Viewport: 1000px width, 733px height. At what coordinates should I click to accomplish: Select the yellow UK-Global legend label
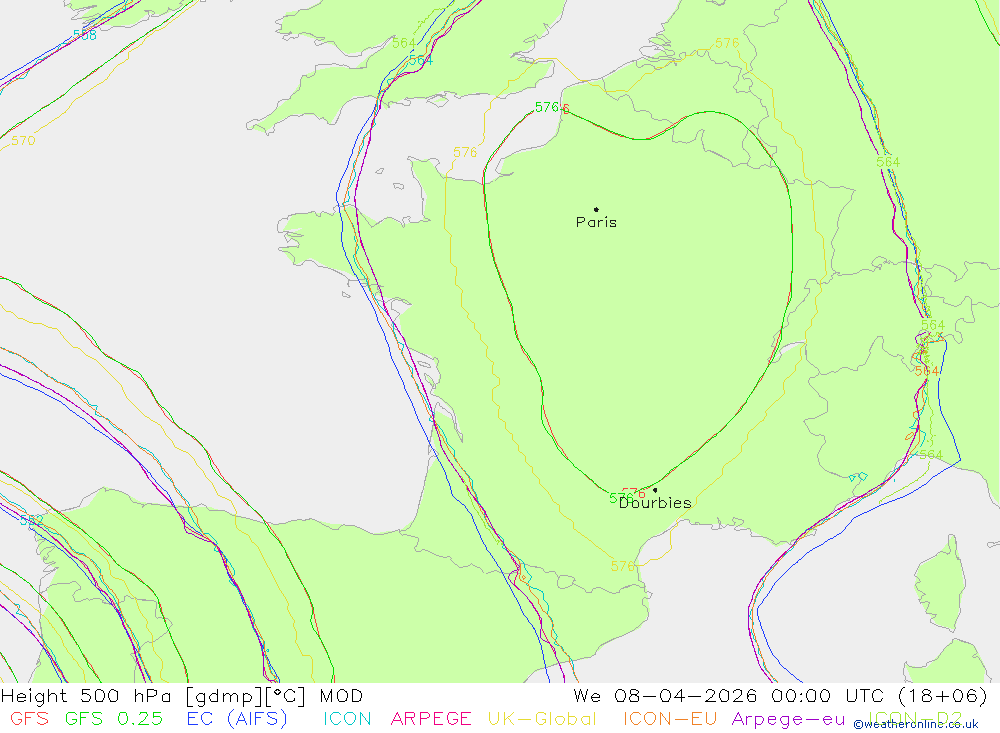[542, 718]
